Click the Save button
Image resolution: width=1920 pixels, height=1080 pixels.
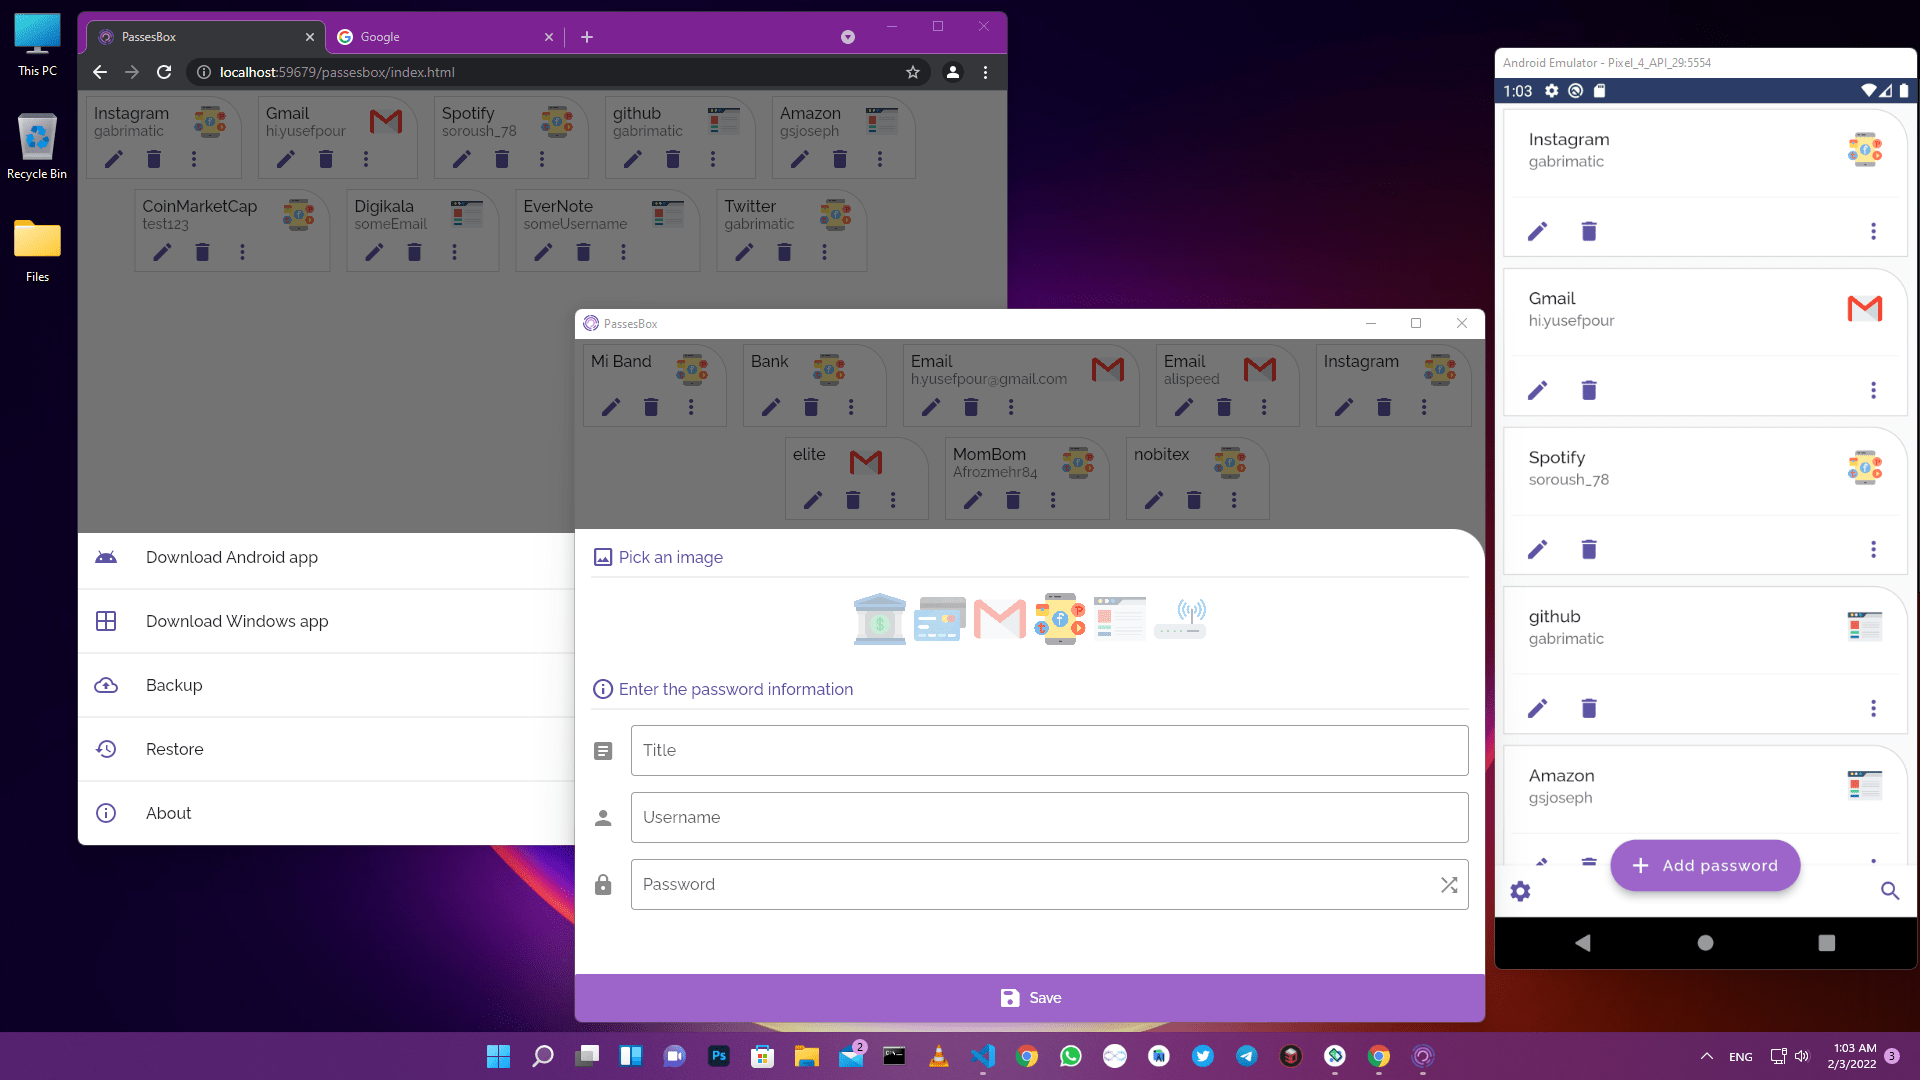point(1030,998)
